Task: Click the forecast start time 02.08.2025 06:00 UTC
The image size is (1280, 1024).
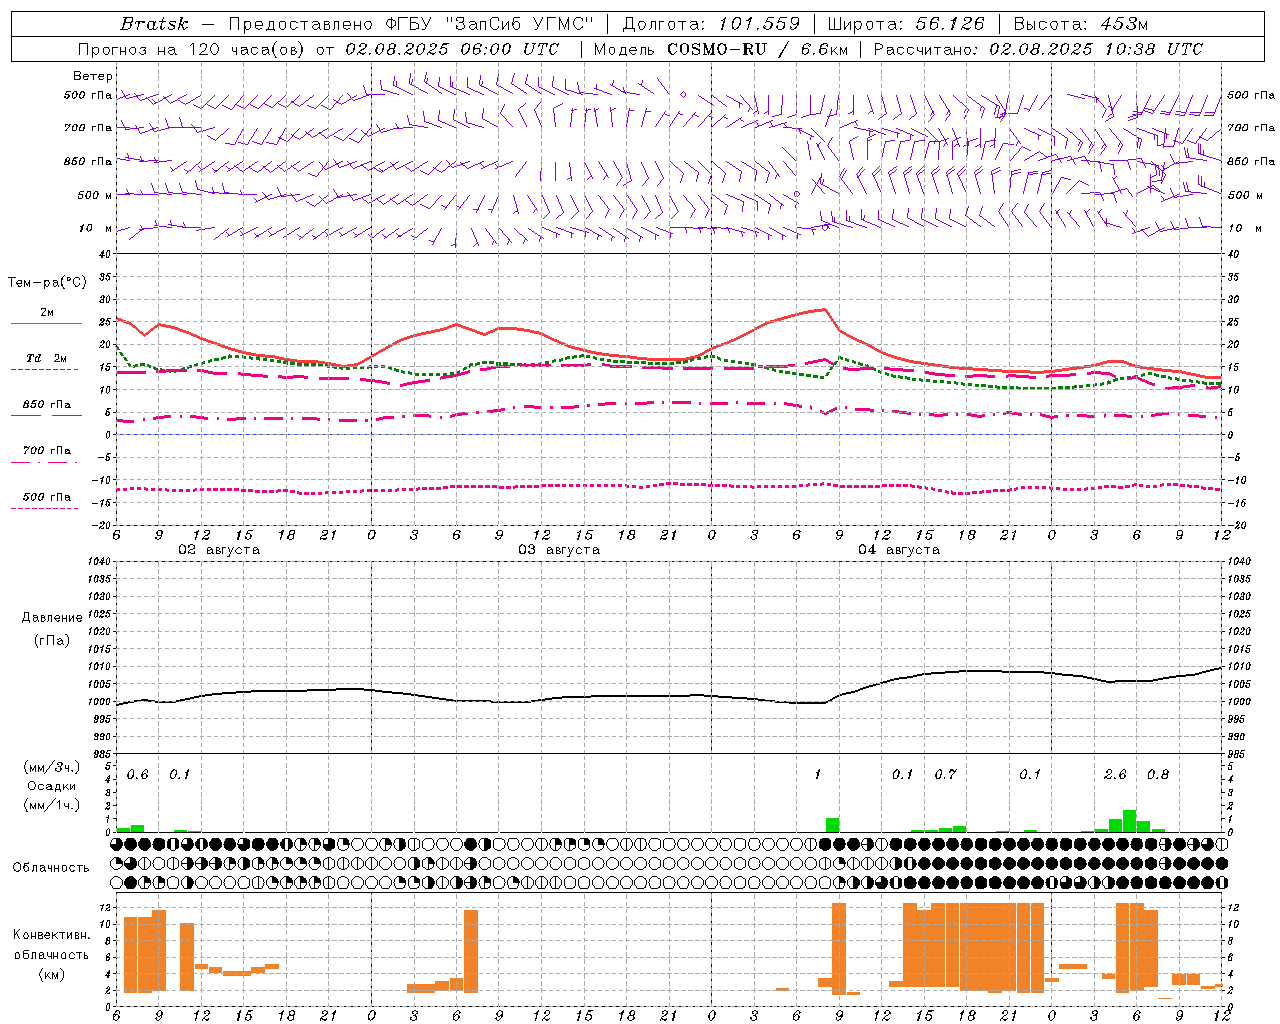Action: [x=452, y=49]
